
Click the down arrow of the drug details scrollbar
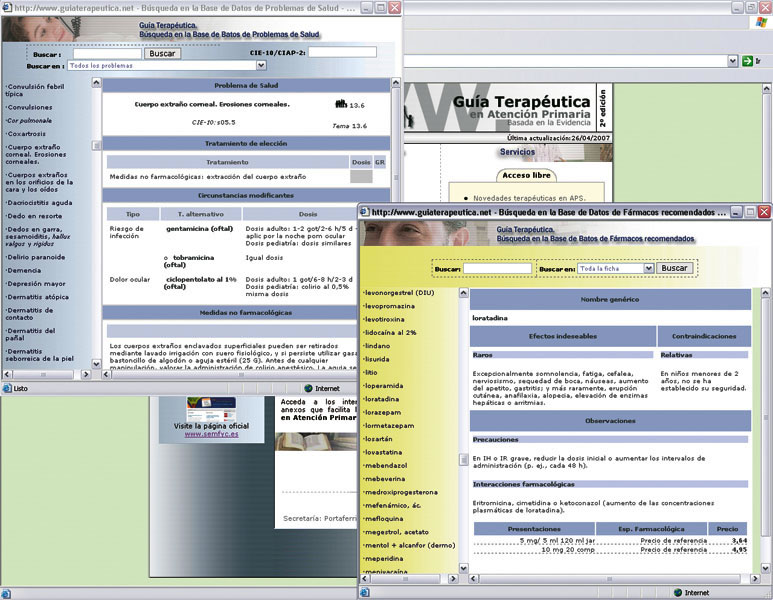click(766, 568)
